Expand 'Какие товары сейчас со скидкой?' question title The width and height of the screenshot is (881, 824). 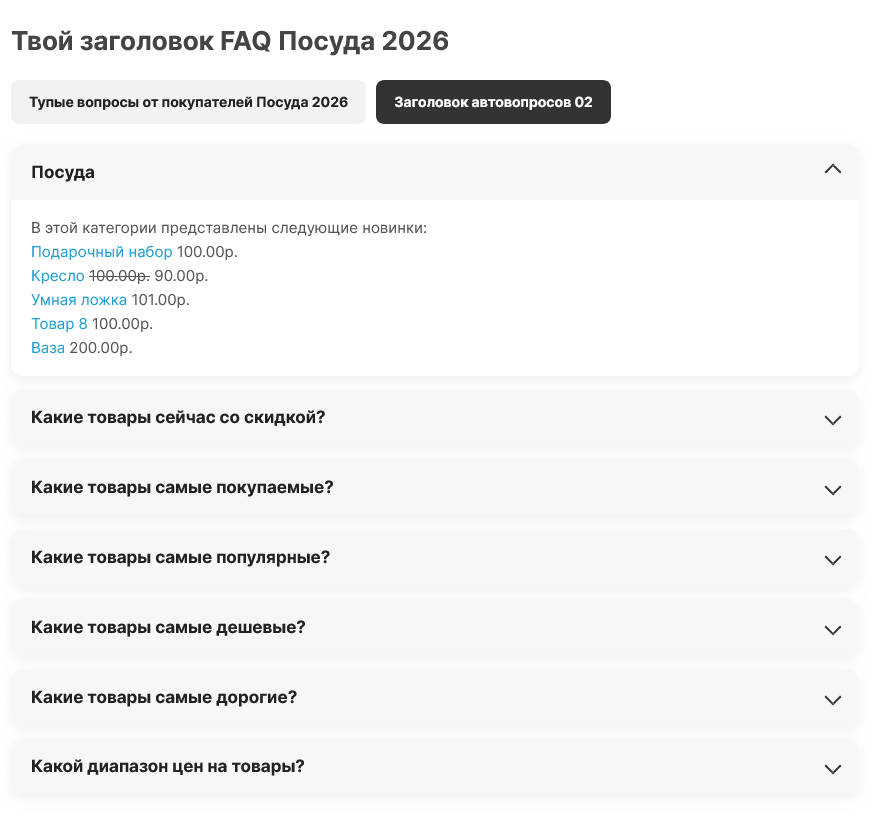point(178,417)
